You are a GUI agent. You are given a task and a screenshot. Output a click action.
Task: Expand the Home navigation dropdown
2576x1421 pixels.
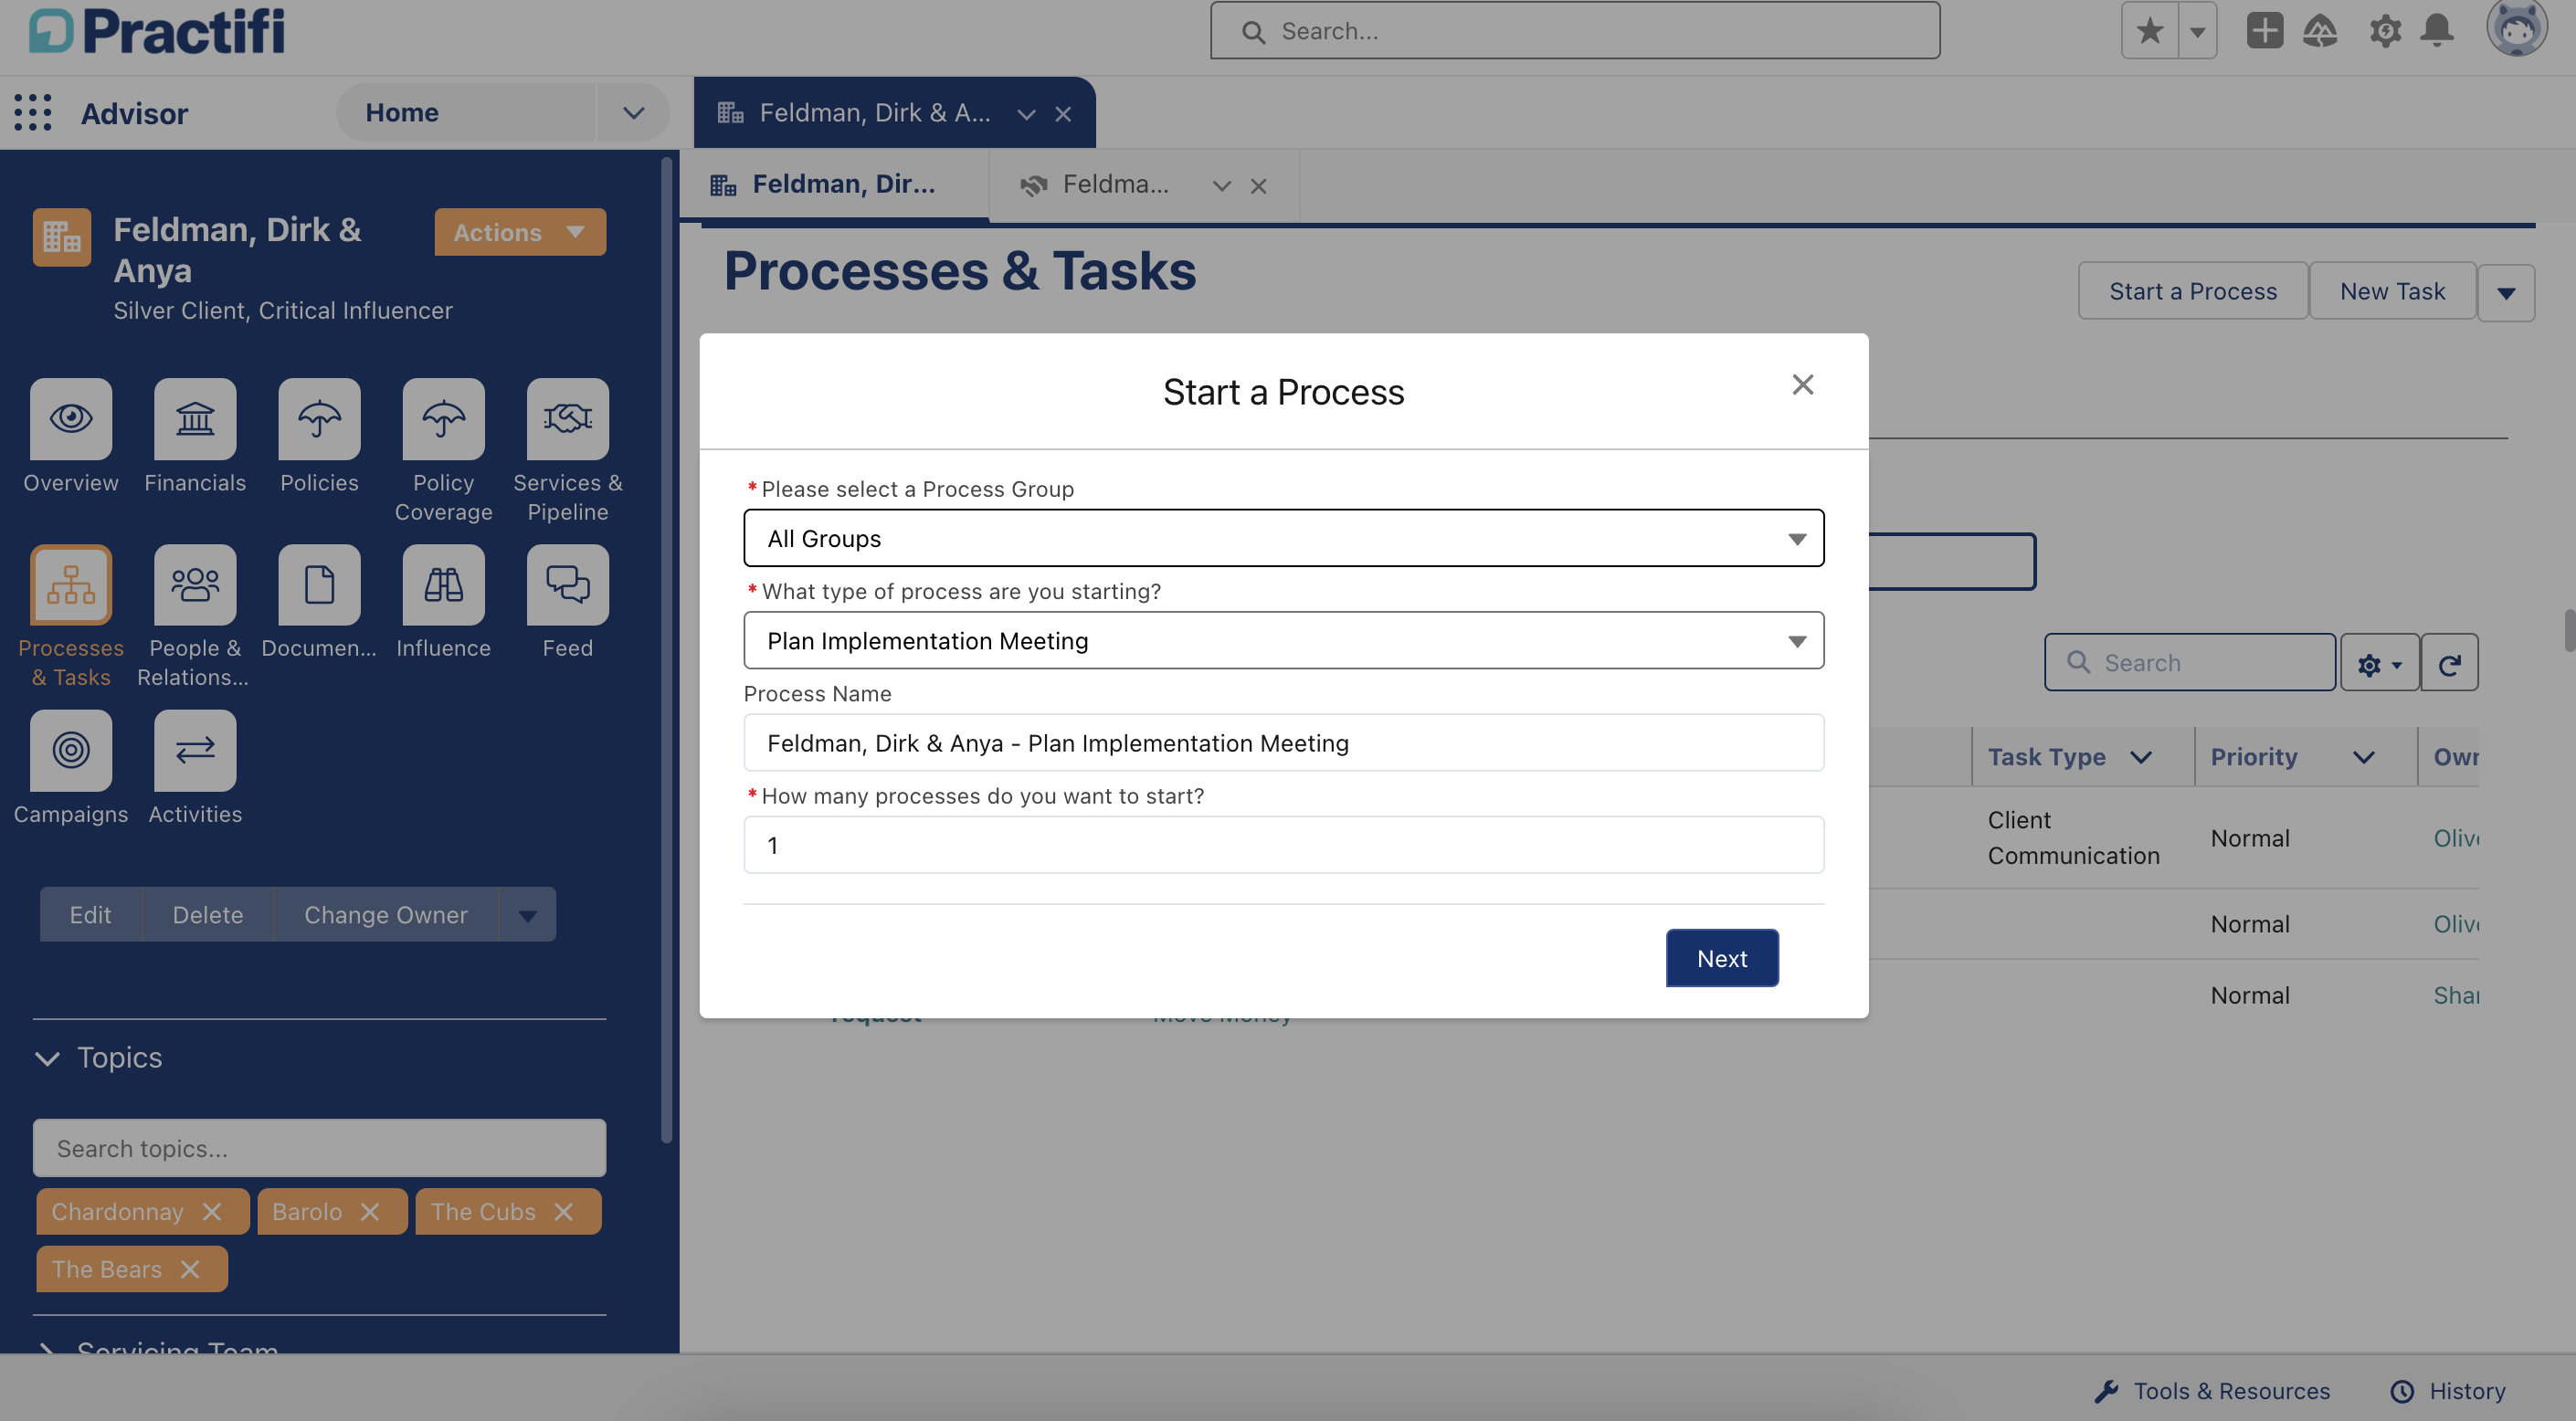[x=633, y=112]
